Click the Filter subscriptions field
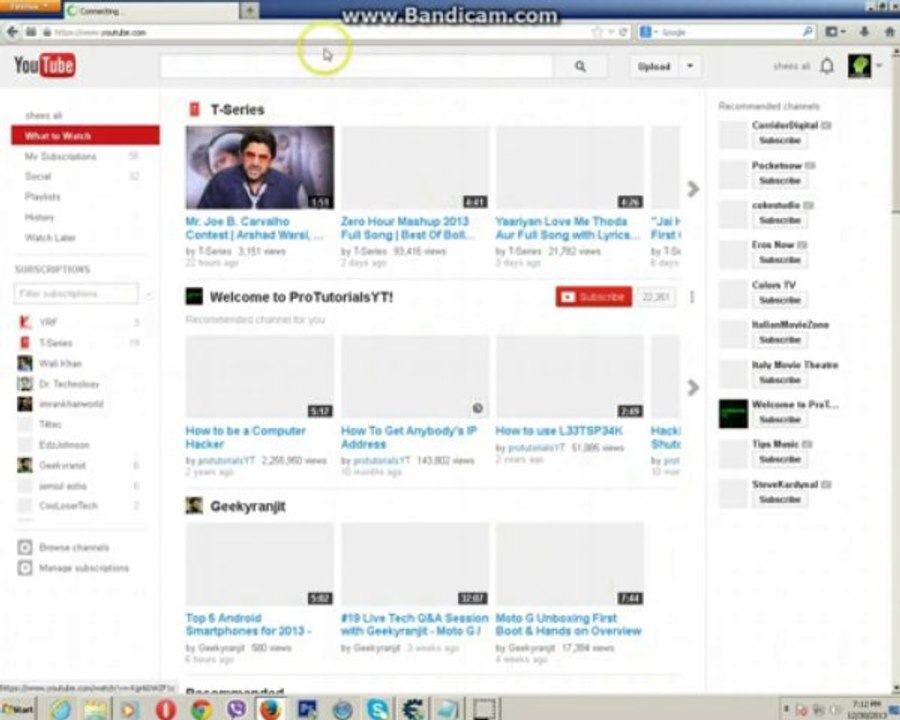Screen dimensions: 900x720 76,293
